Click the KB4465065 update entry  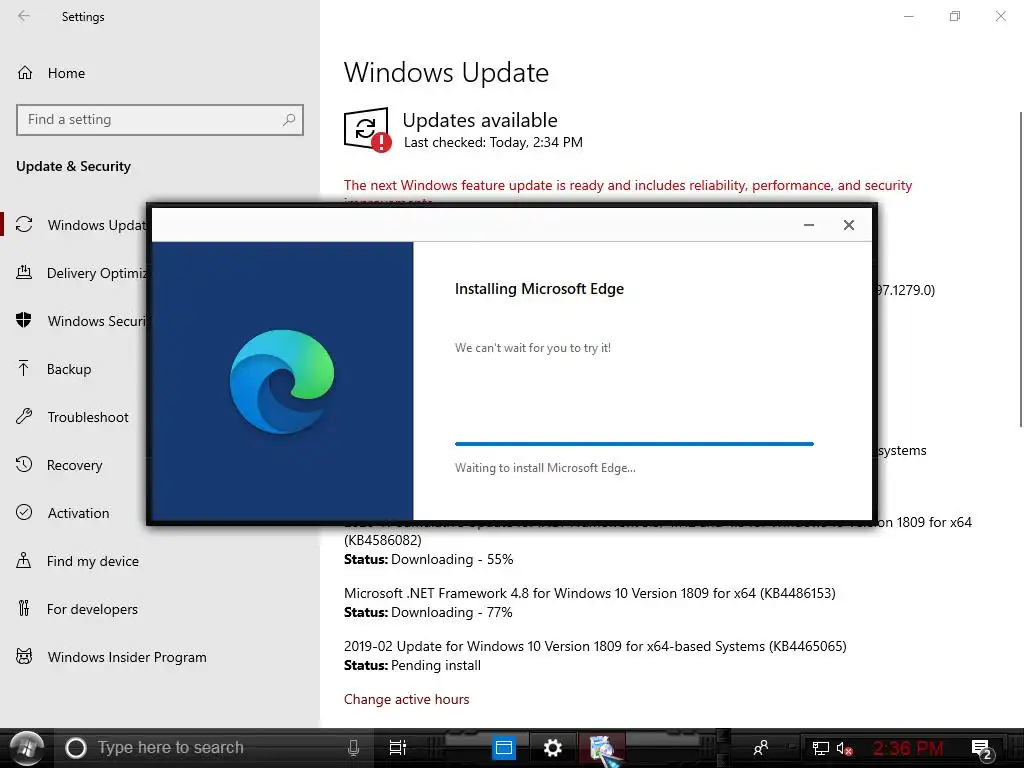click(595, 647)
